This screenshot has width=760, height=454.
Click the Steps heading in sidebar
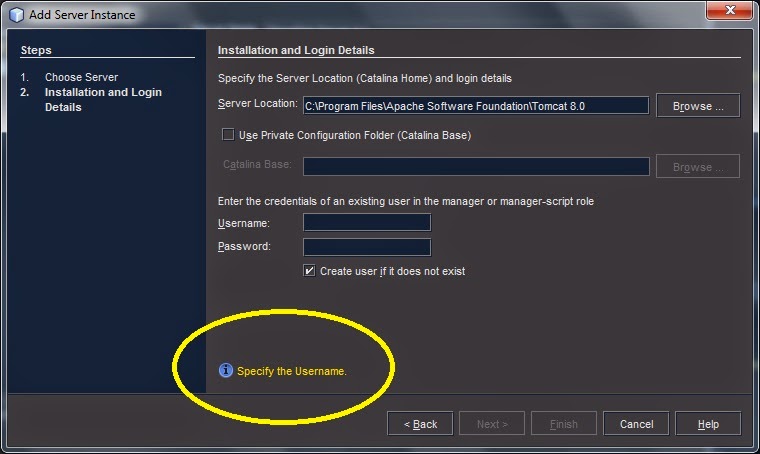click(x=36, y=50)
